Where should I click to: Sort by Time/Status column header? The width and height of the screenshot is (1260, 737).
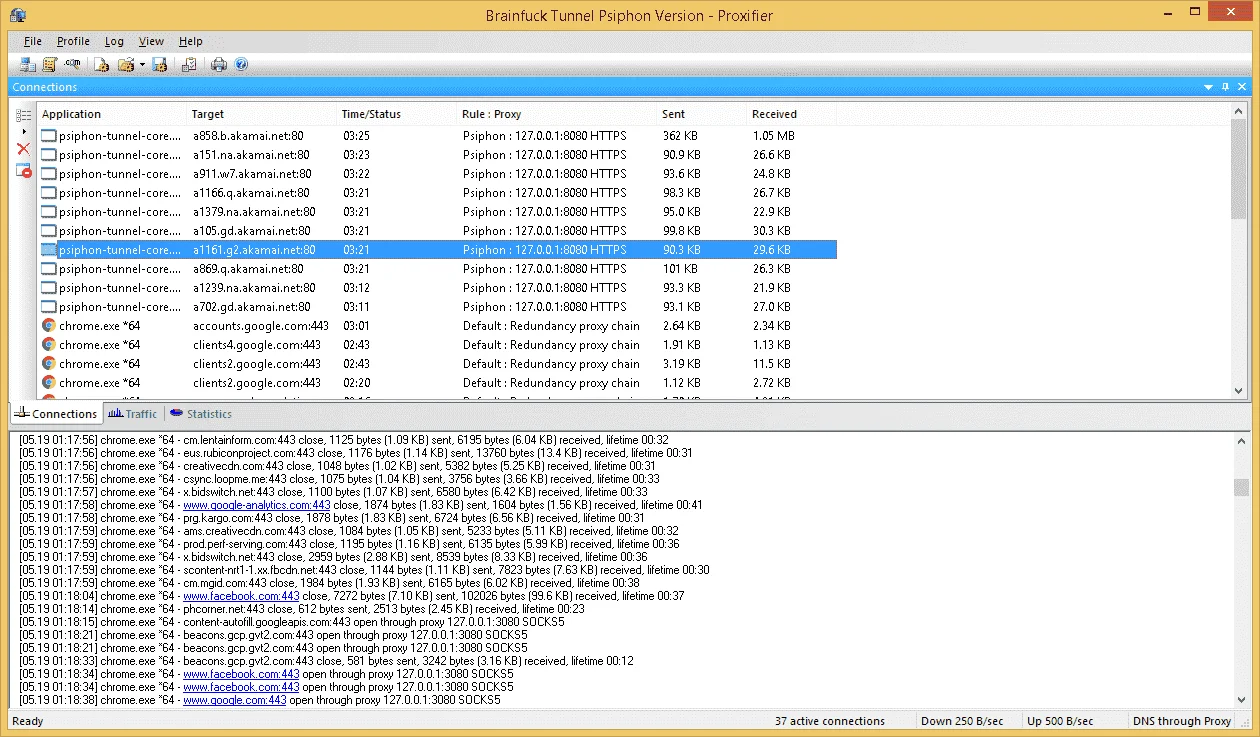(397, 114)
